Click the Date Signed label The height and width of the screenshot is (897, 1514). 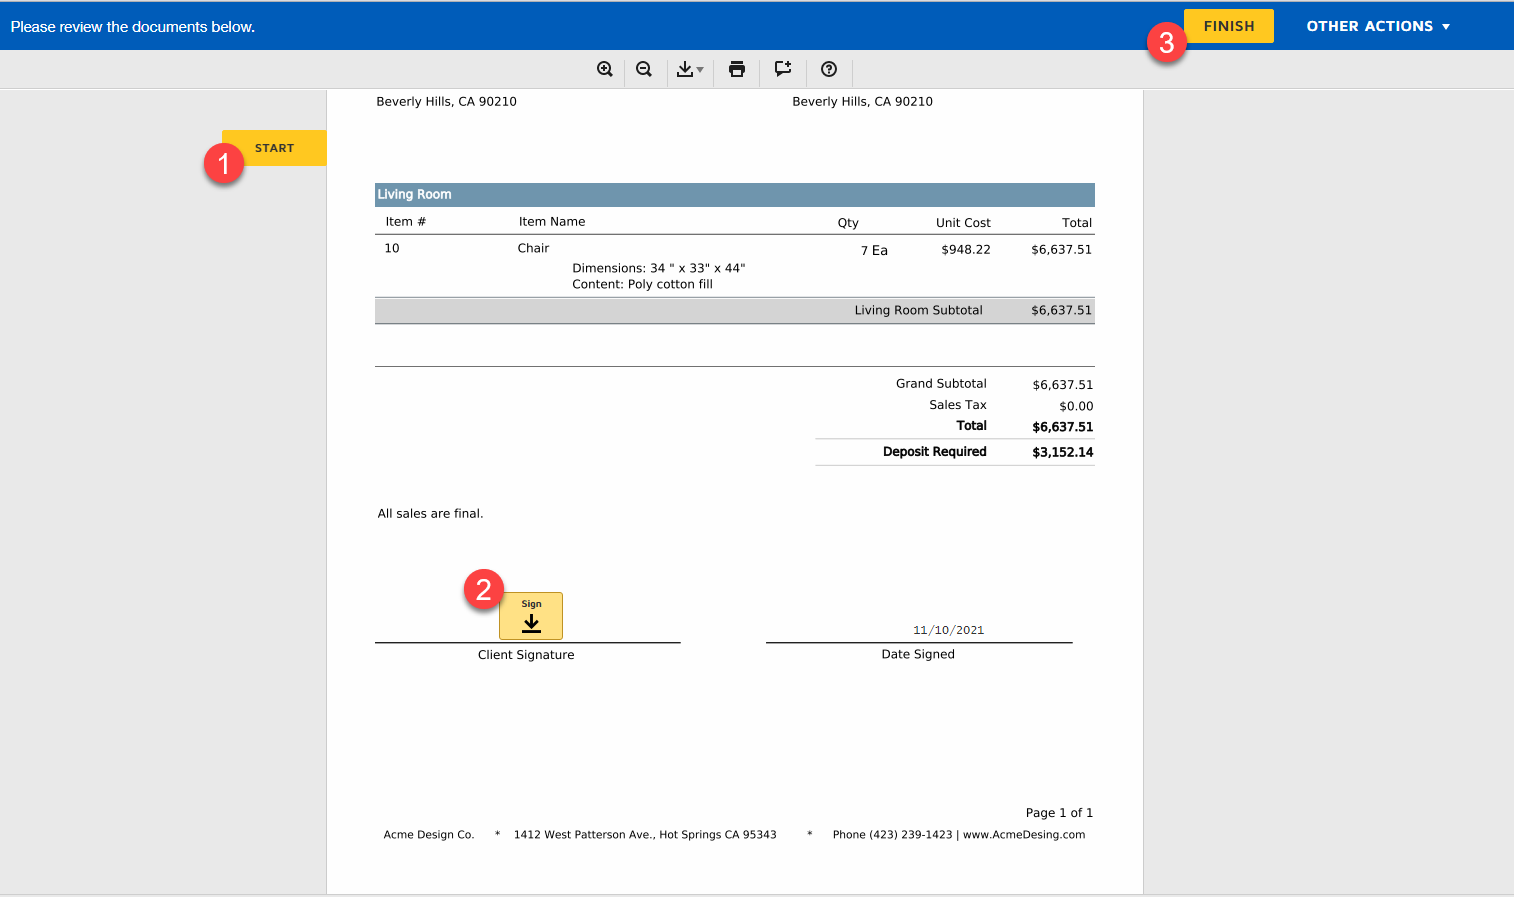point(918,654)
